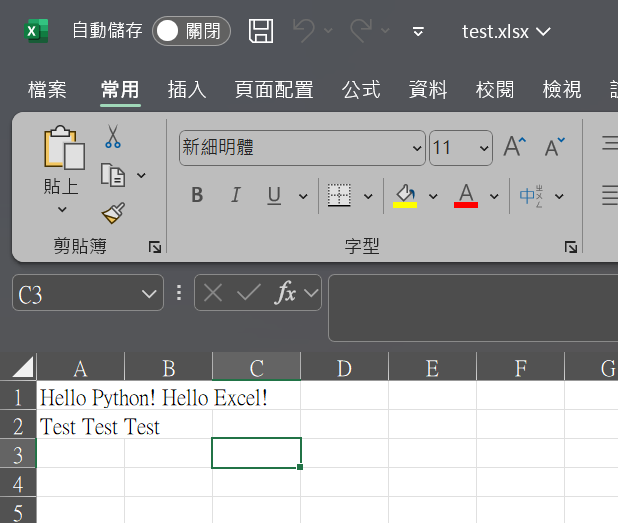Click the test.xlsx file name dropdown
Screen dimensions: 618x523
point(506,32)
